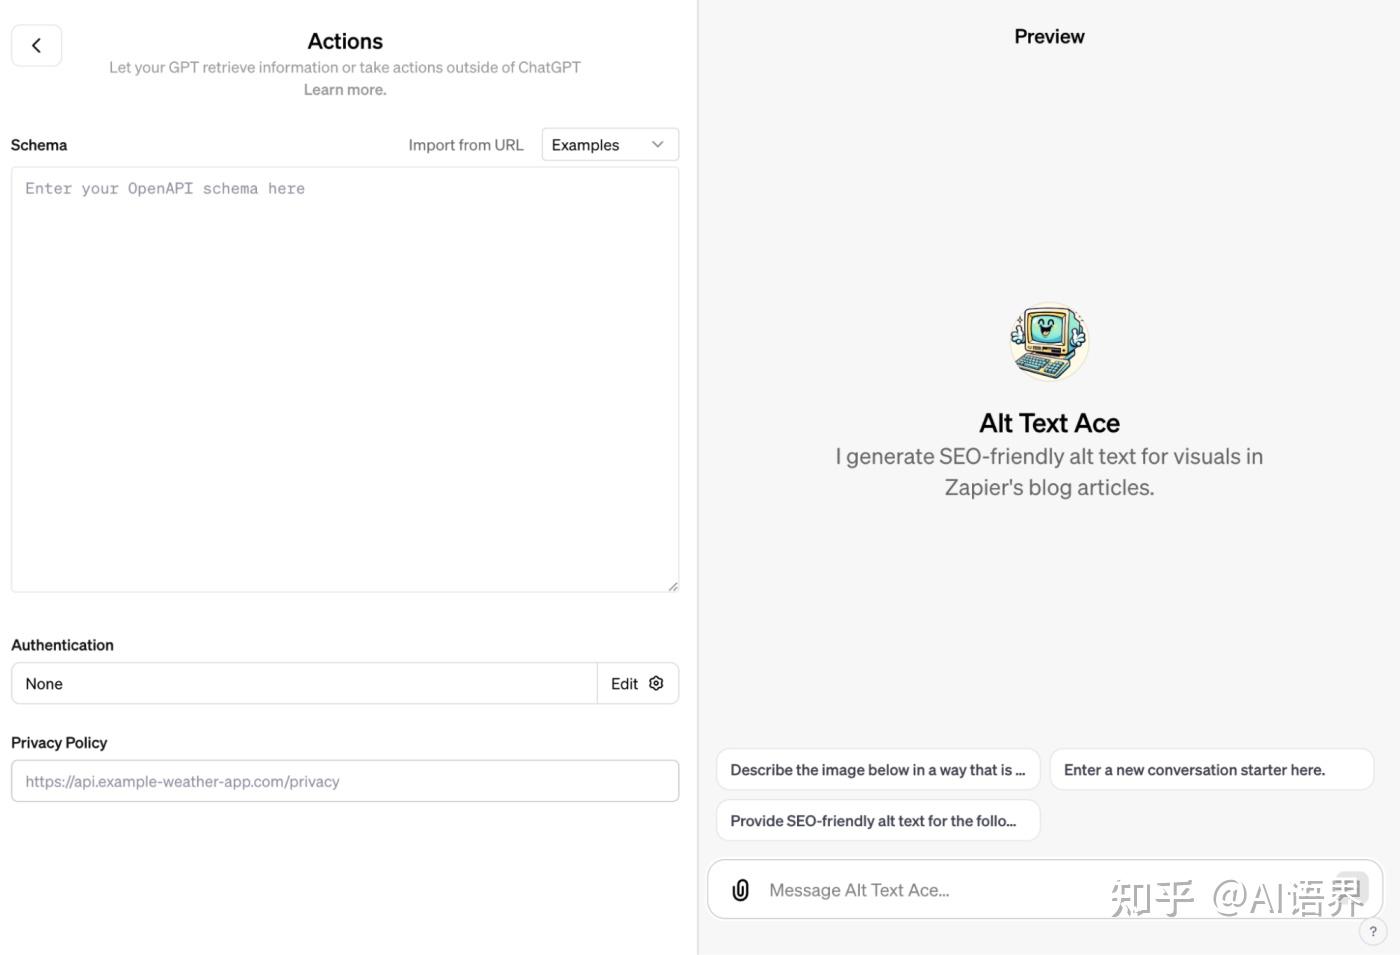Select the Provide SEO-friendly alt text starter

point(877,820)
